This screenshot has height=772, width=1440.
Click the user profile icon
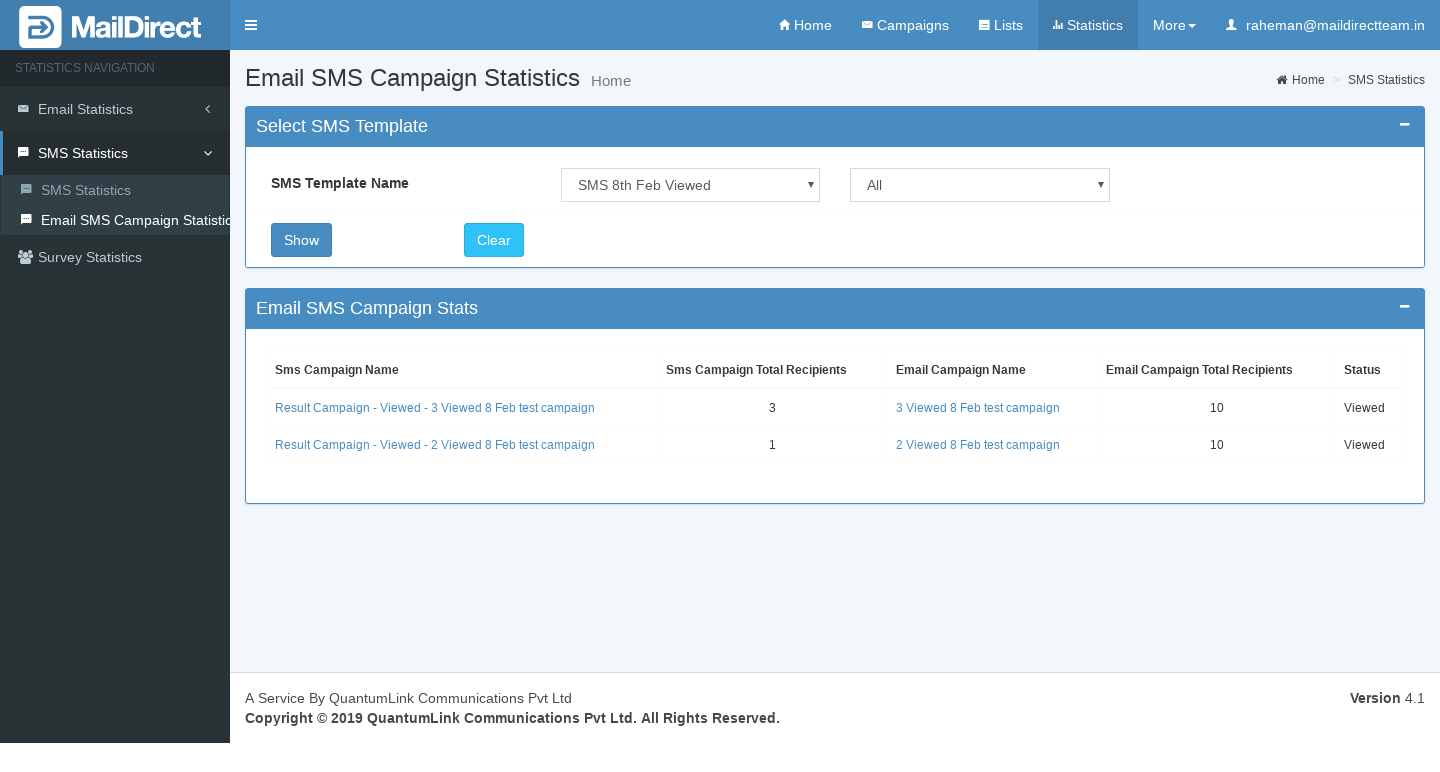(x=1231, y=25)
